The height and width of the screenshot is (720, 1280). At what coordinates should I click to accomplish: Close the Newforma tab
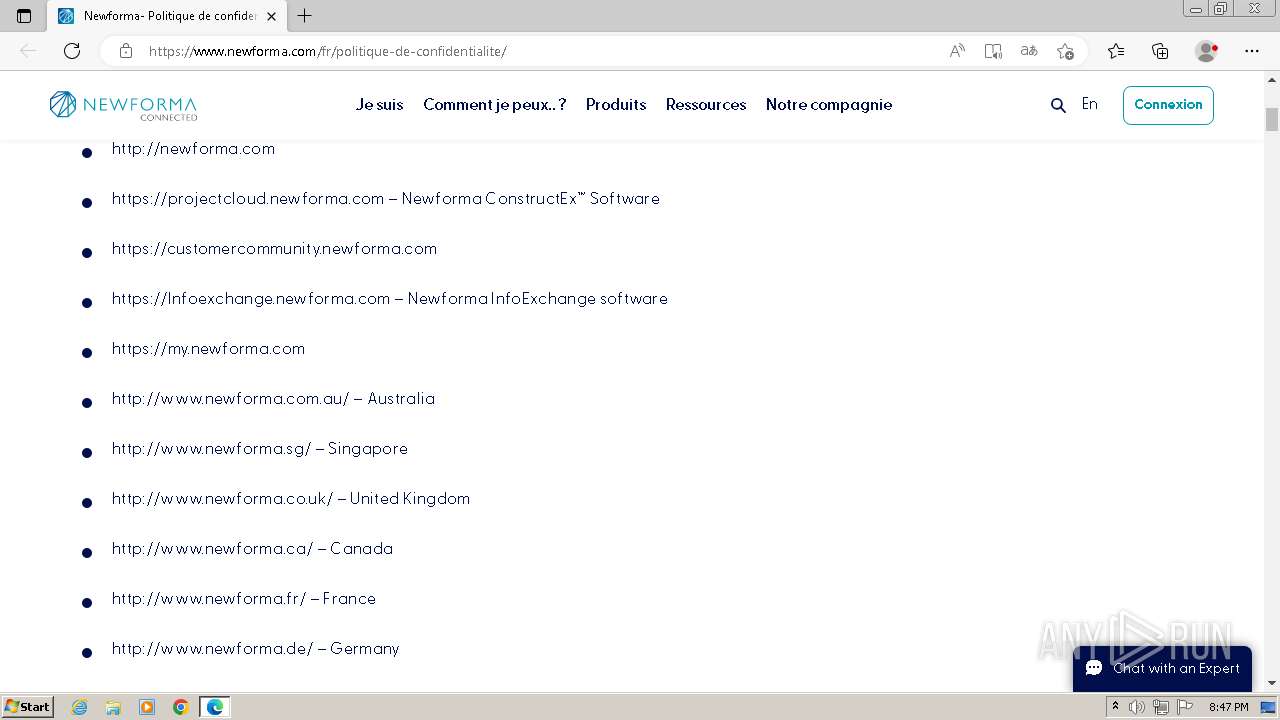[271, 16]
